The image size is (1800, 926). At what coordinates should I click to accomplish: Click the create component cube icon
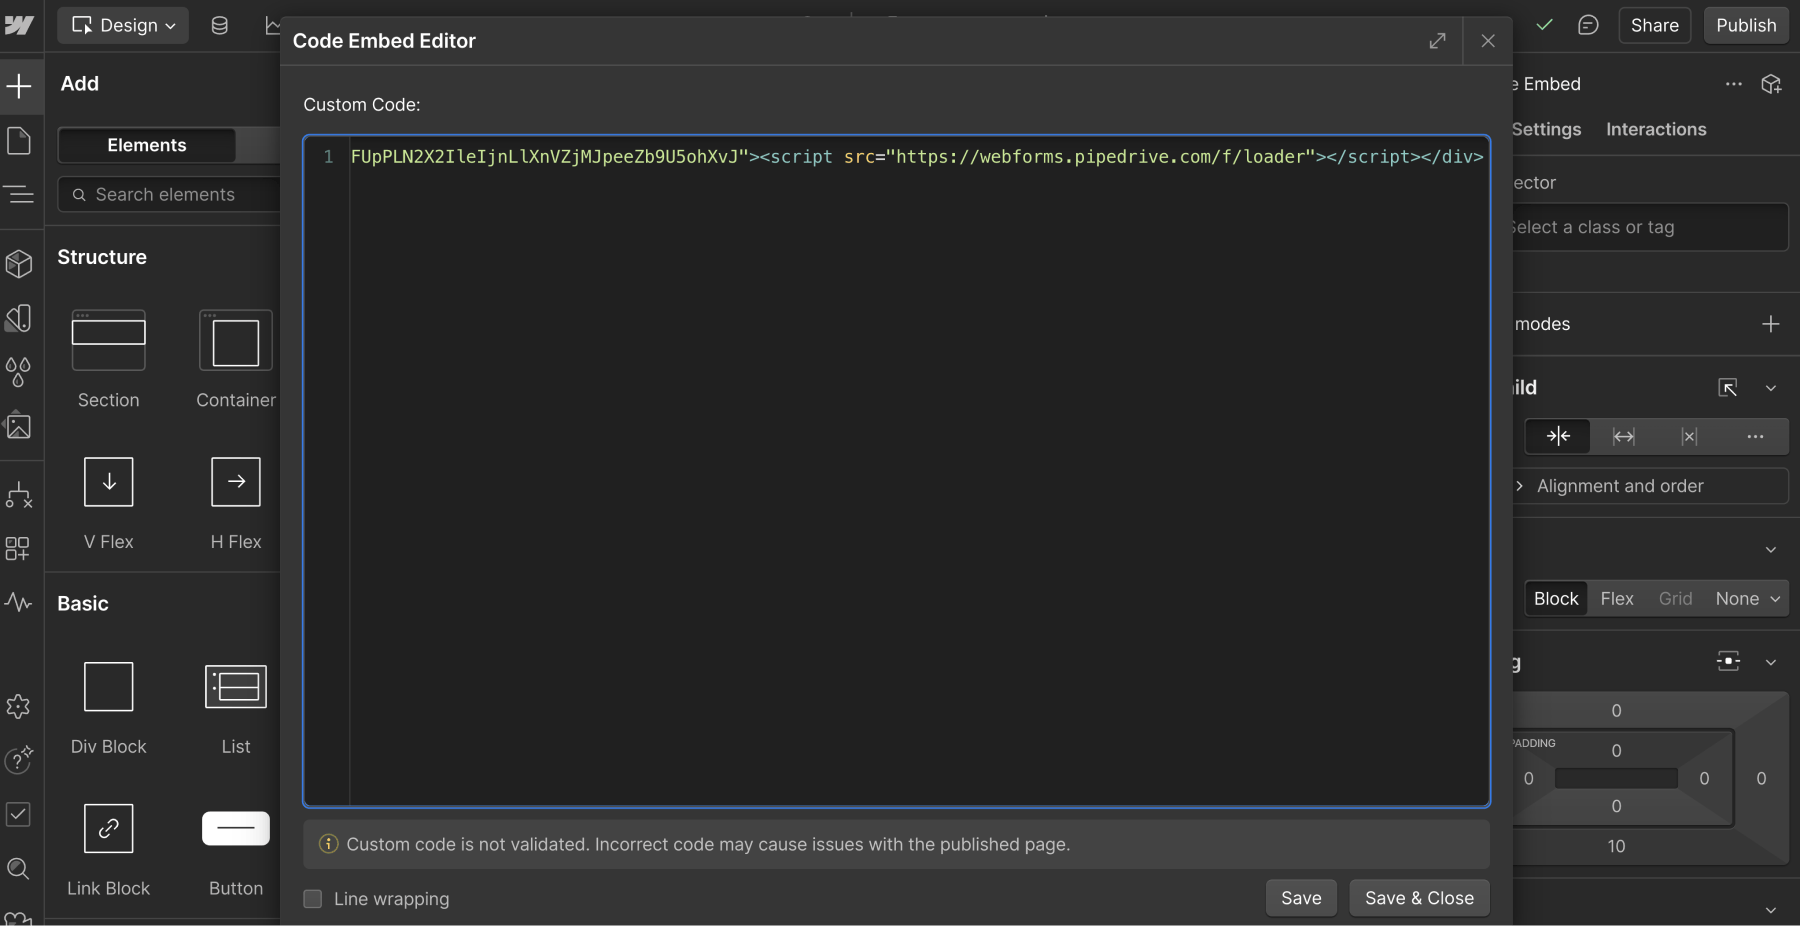click(1772, 84)
